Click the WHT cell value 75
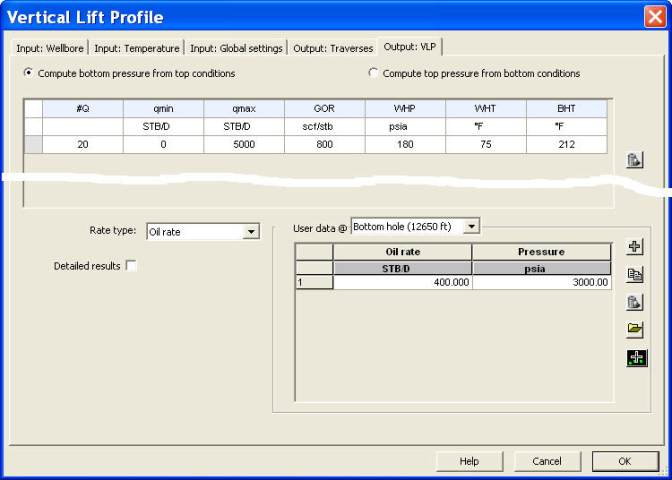 pos(486,144)
